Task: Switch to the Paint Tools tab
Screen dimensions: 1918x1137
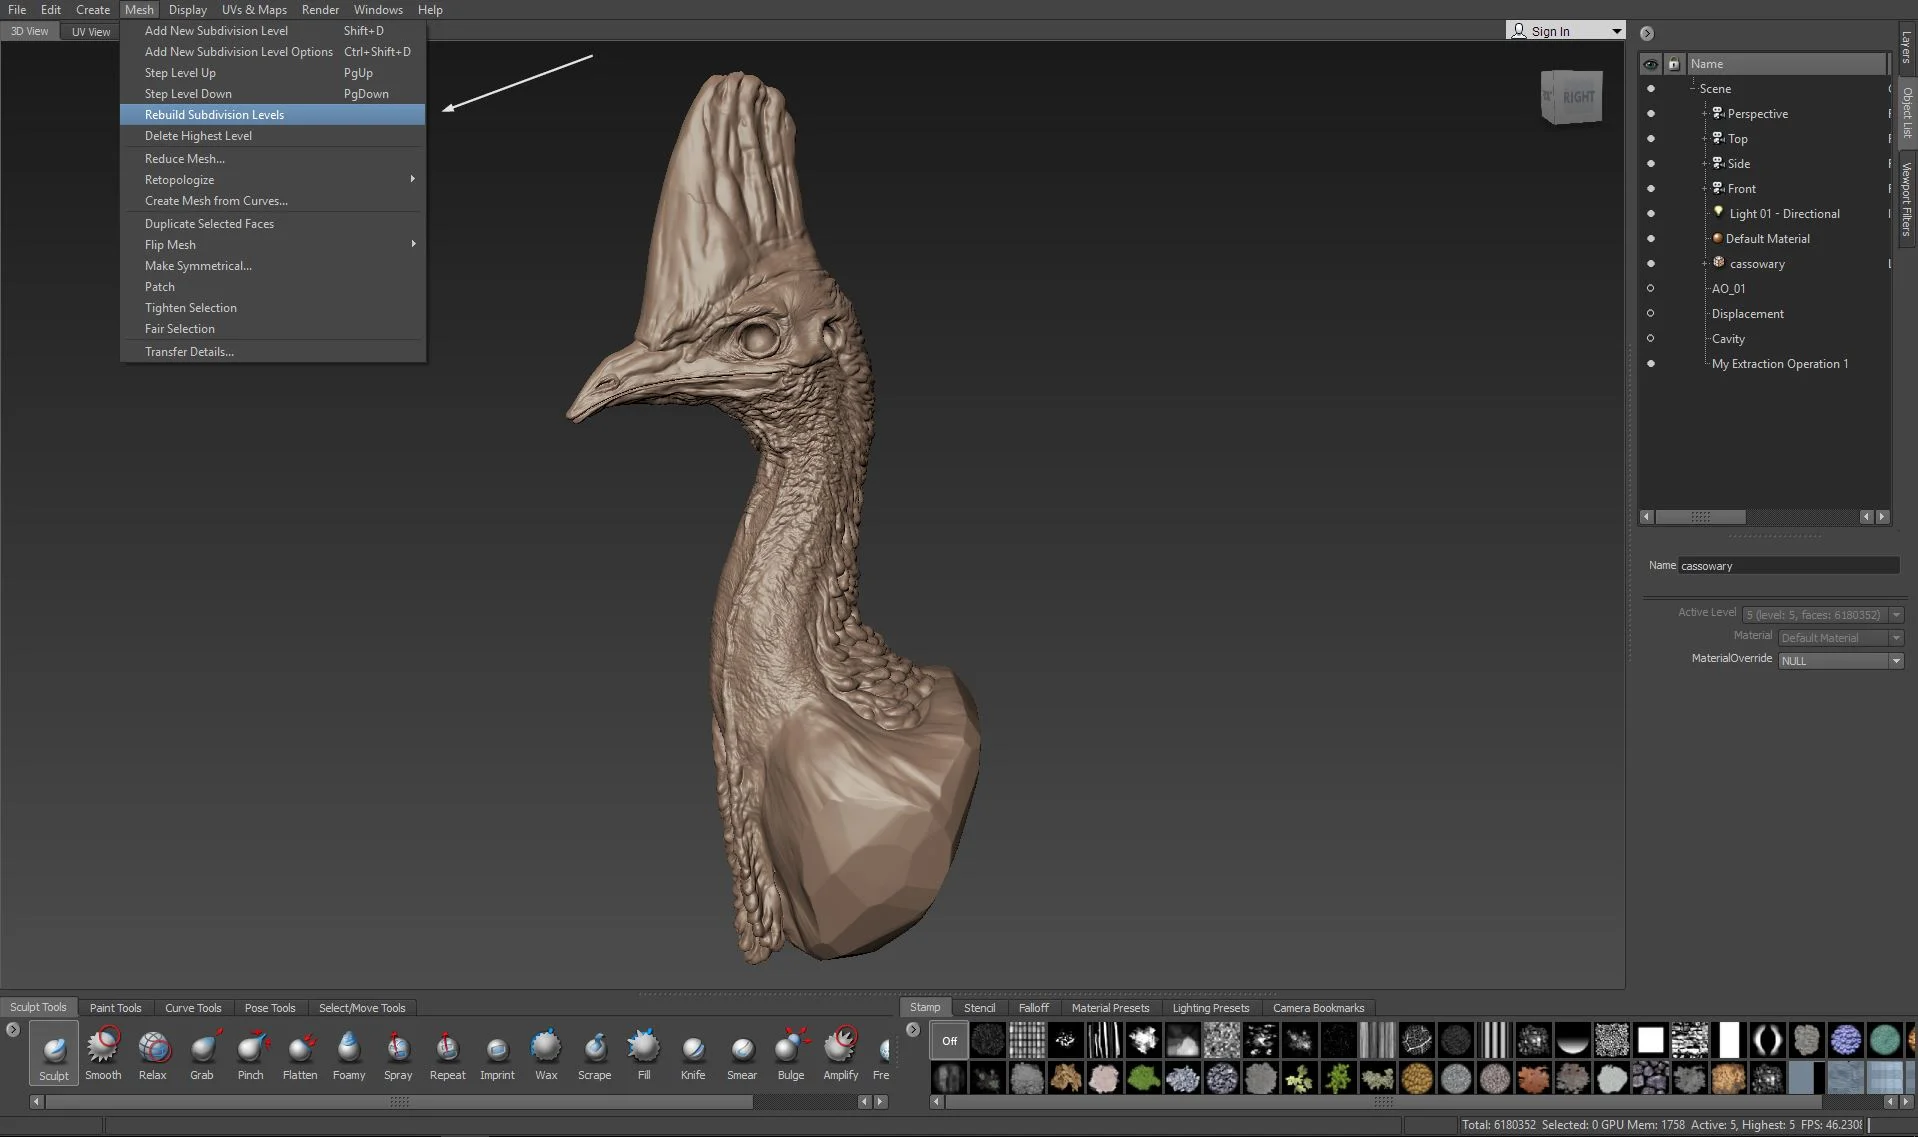Action: (116, 1008)
